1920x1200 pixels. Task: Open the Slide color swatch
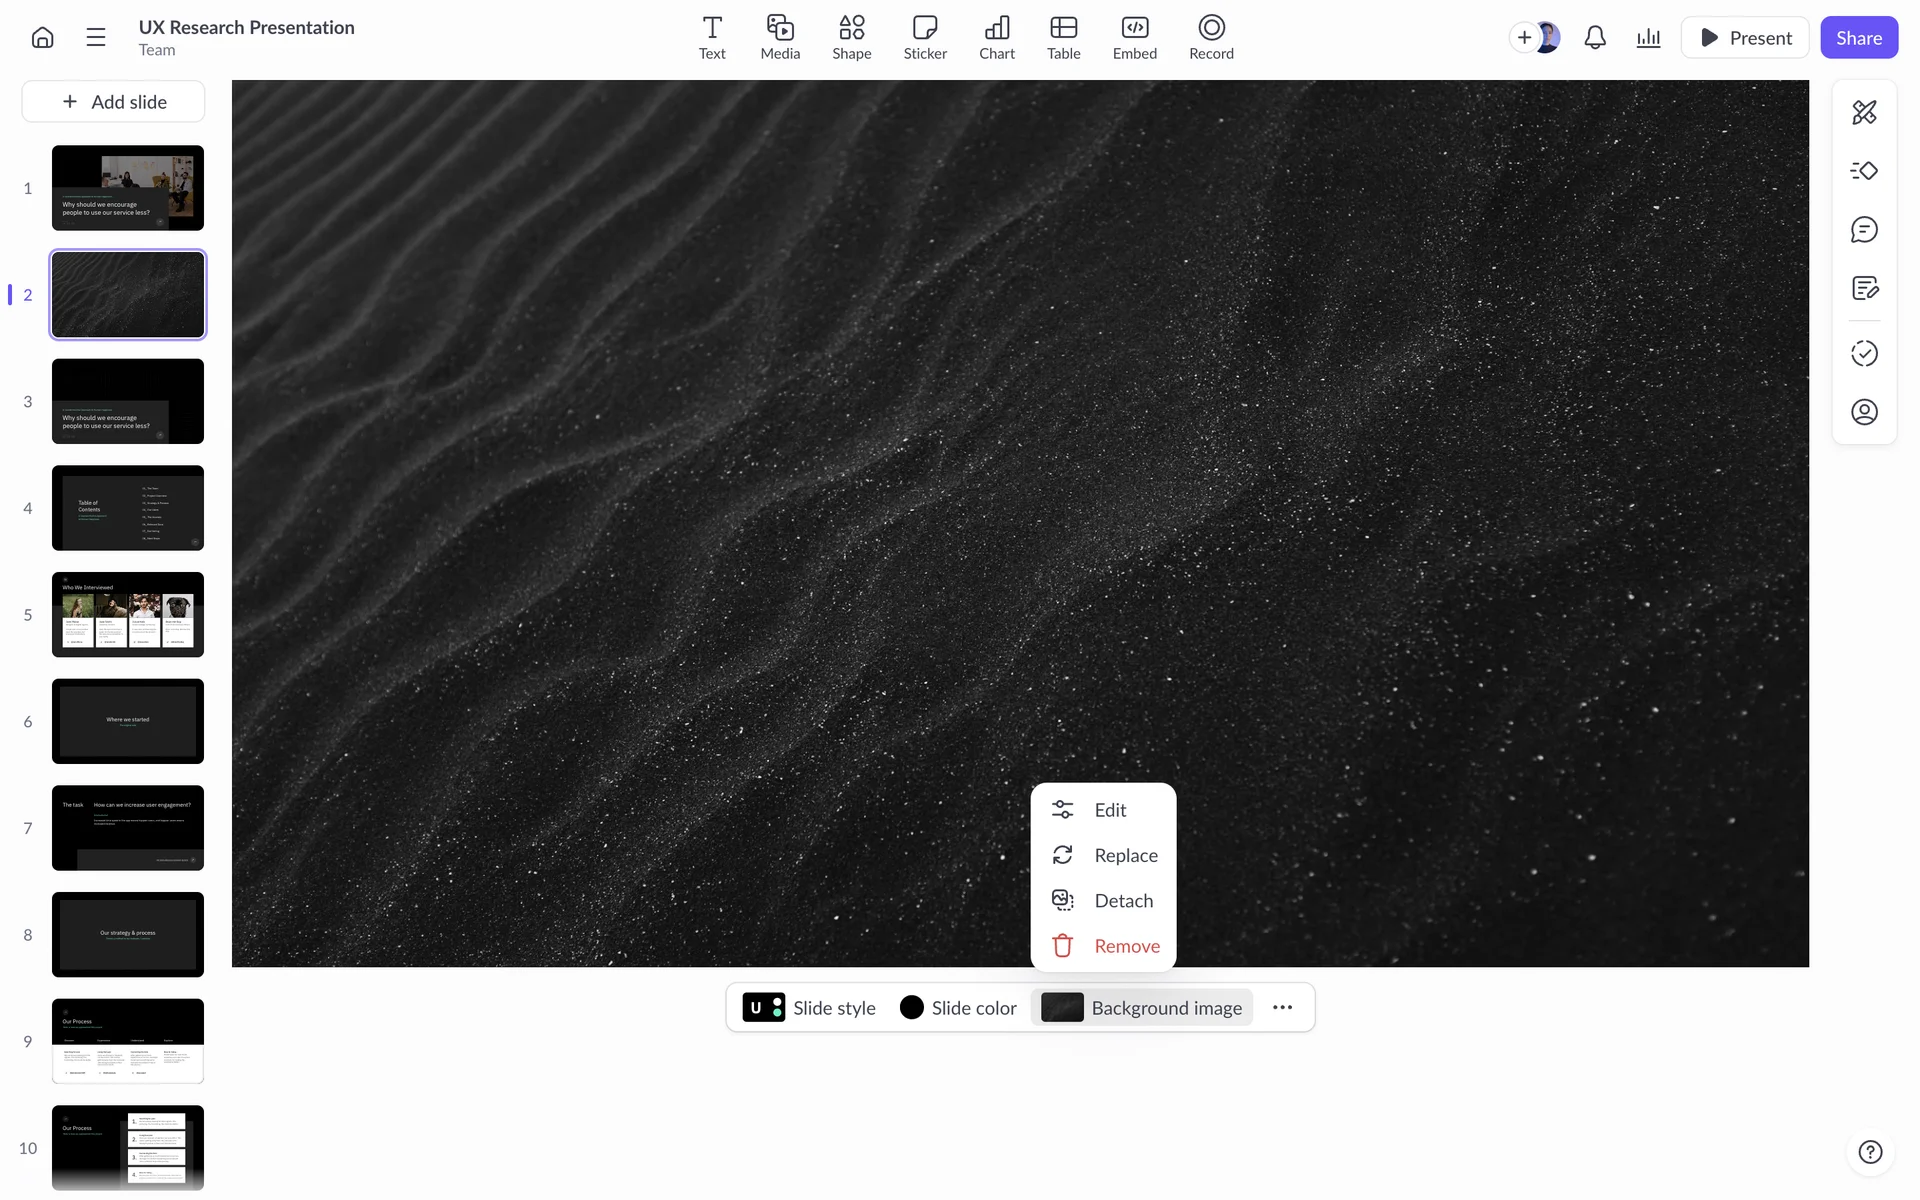[957, 1008]
